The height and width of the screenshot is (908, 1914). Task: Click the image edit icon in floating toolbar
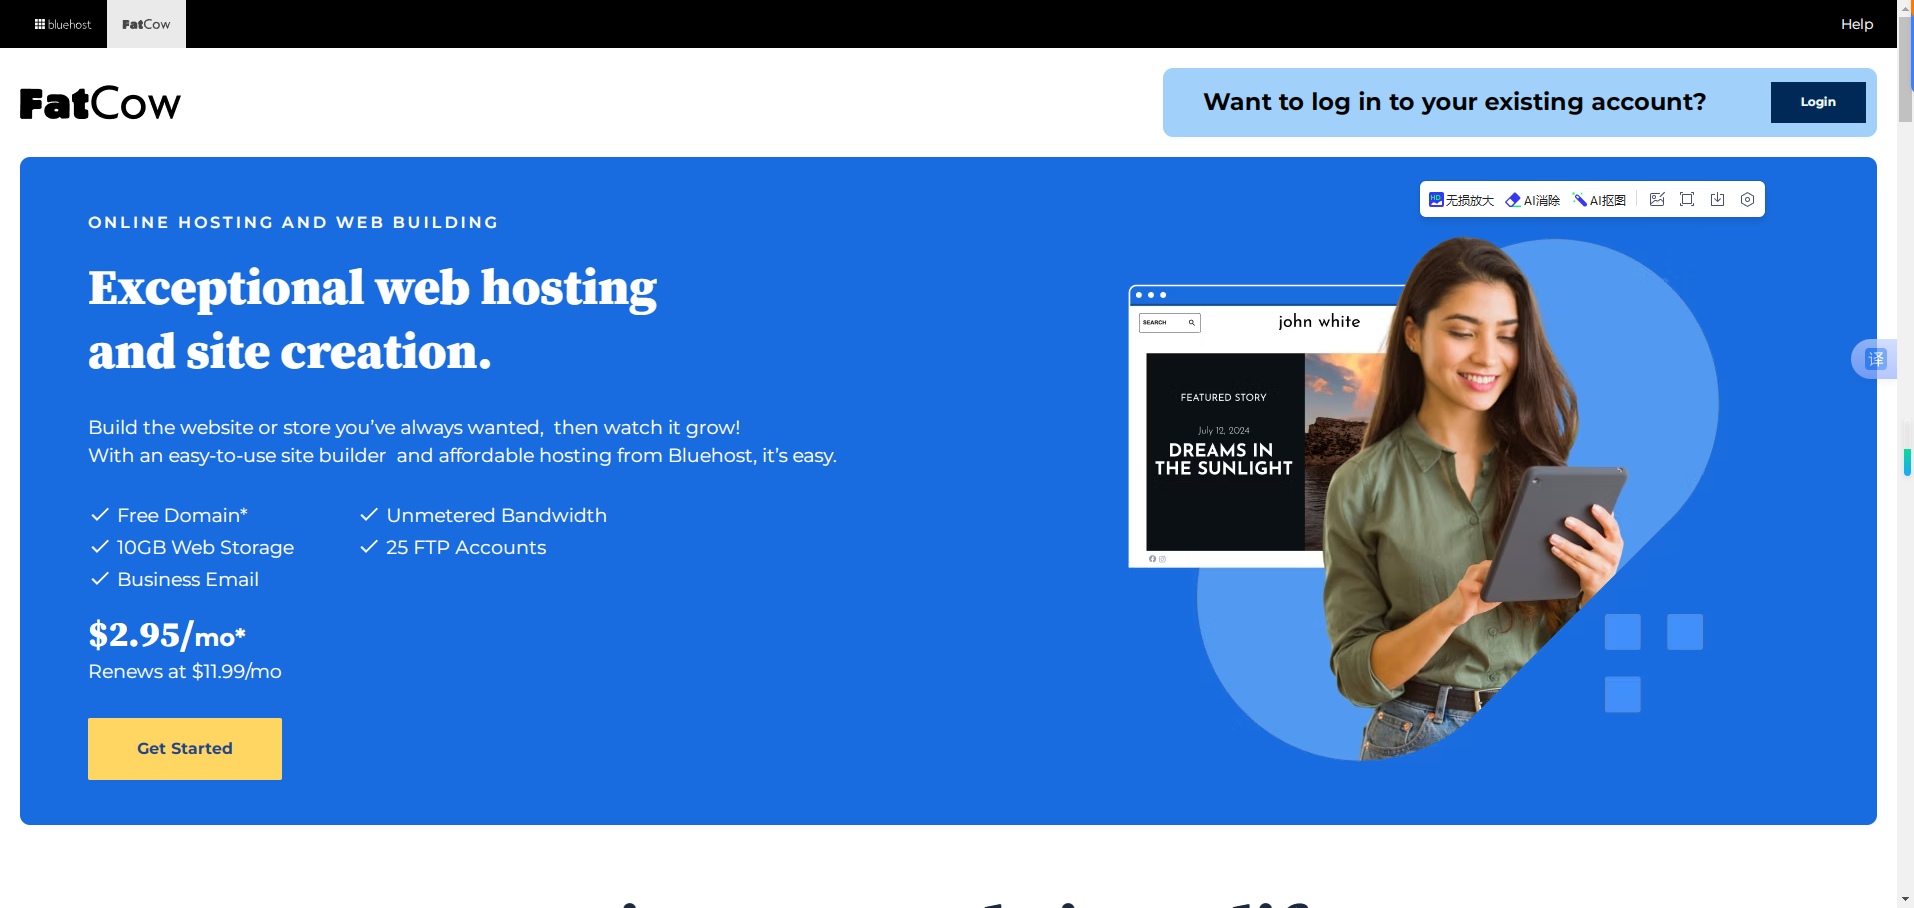click(x=1657, y=199)
